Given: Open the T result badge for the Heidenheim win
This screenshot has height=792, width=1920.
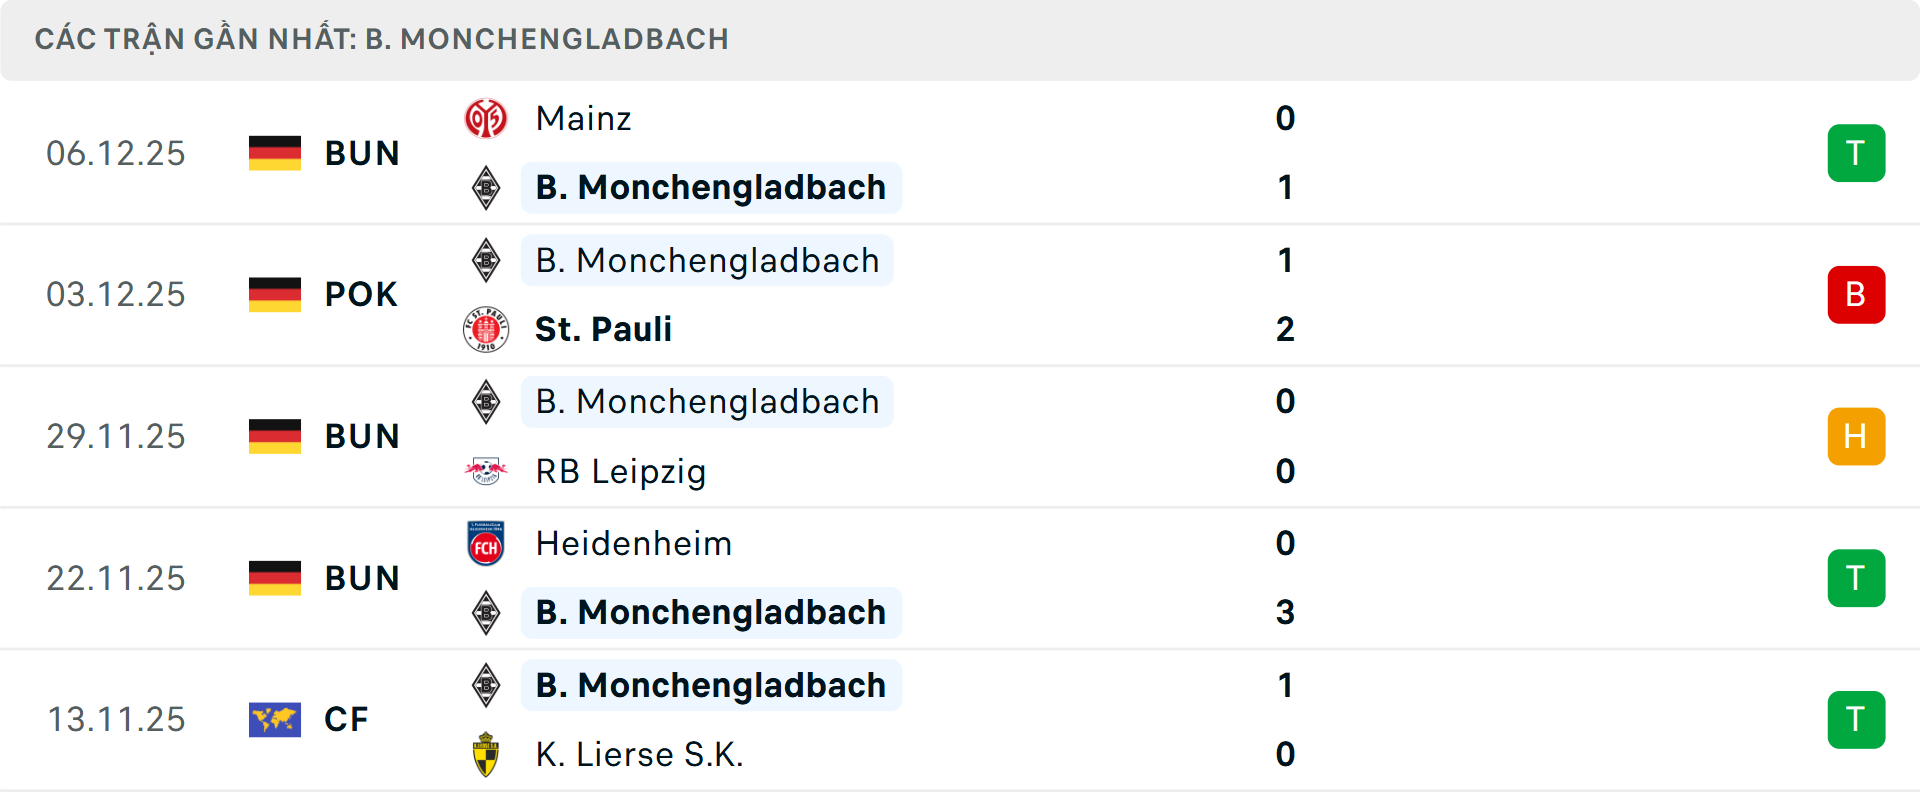Looking at the screenshot, I should point(1856,578).
